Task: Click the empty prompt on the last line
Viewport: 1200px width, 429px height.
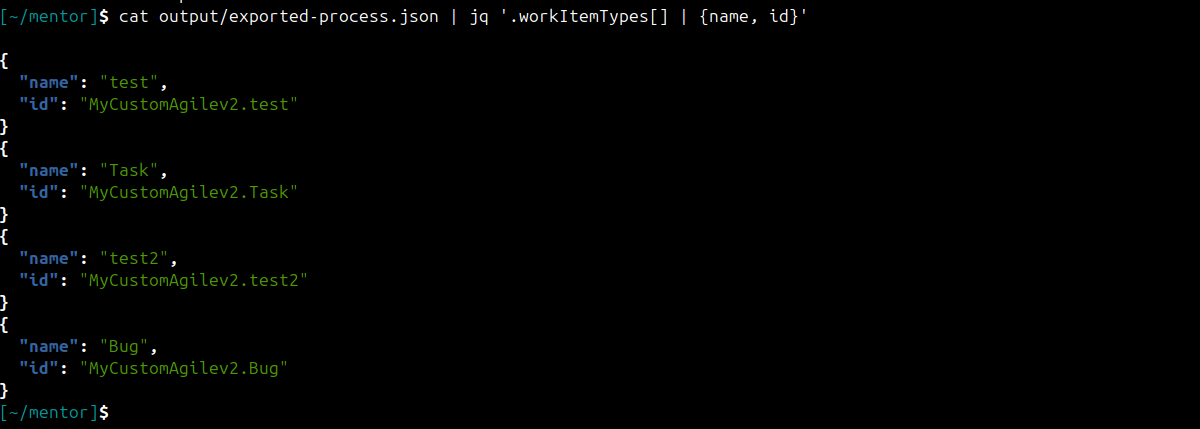Action: (55, 412)
